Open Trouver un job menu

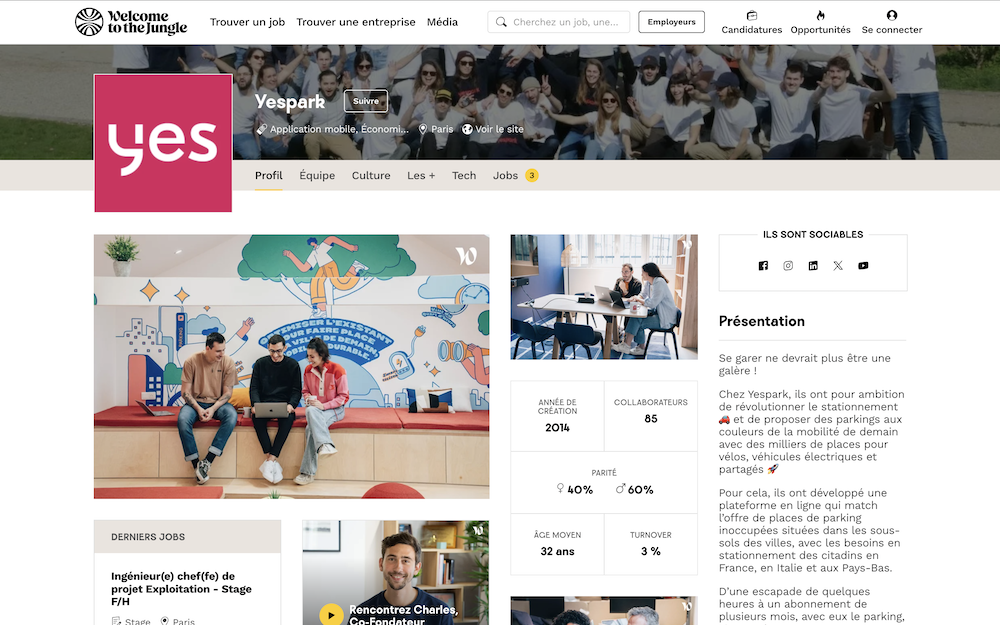[x=247, y=22]
